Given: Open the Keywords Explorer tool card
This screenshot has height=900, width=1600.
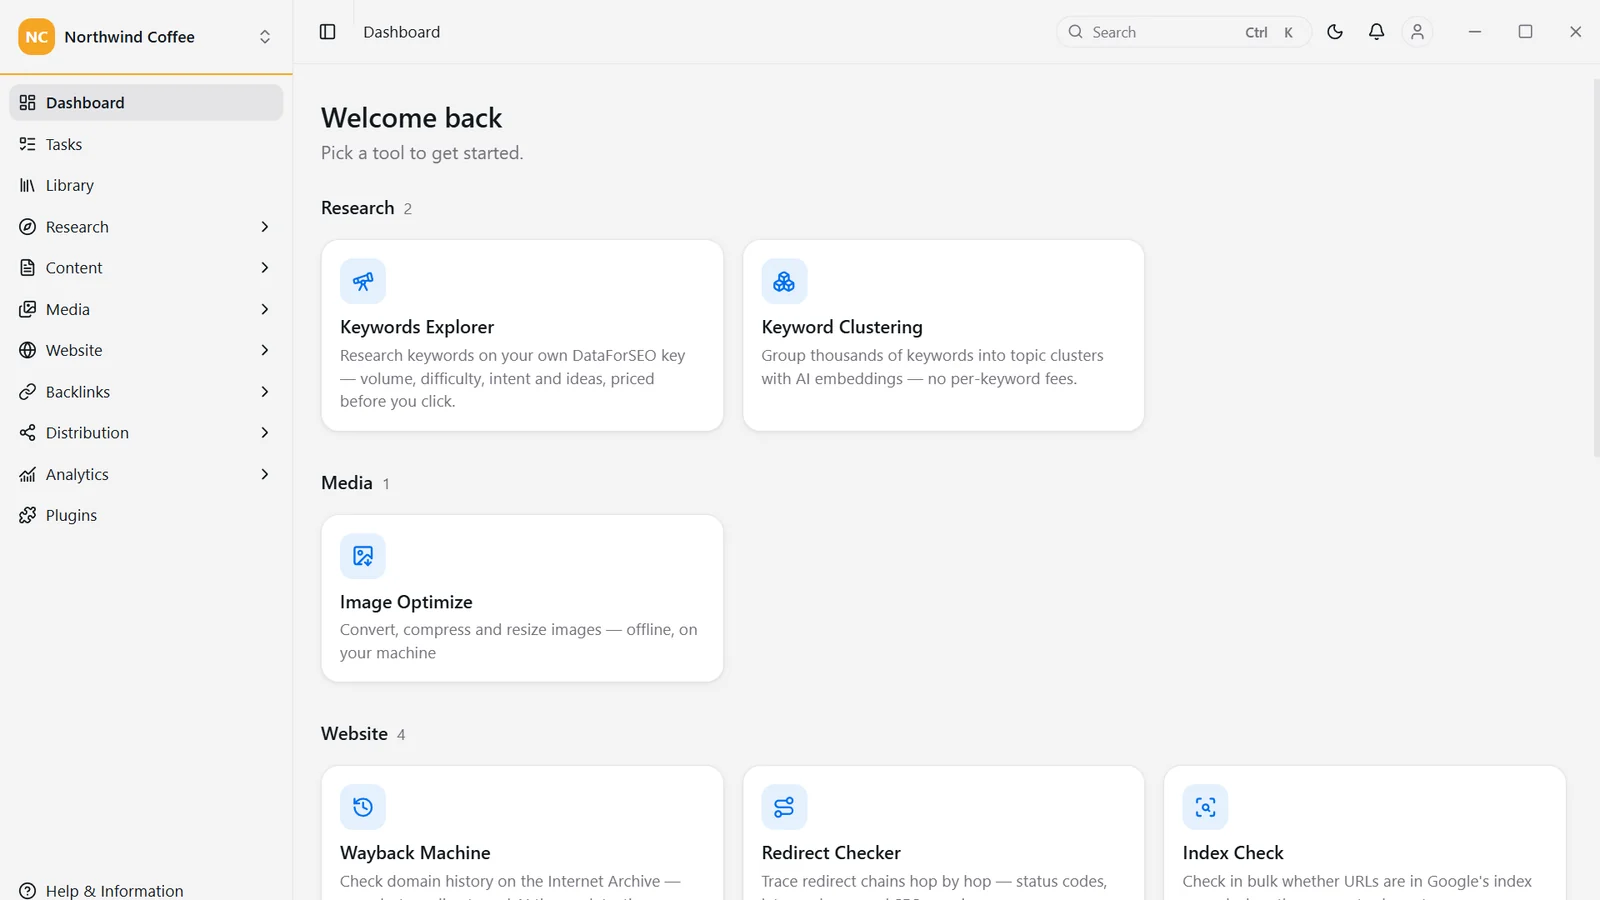Looking at the screenshot, I should pyautogui.click(x=522, y=335).
